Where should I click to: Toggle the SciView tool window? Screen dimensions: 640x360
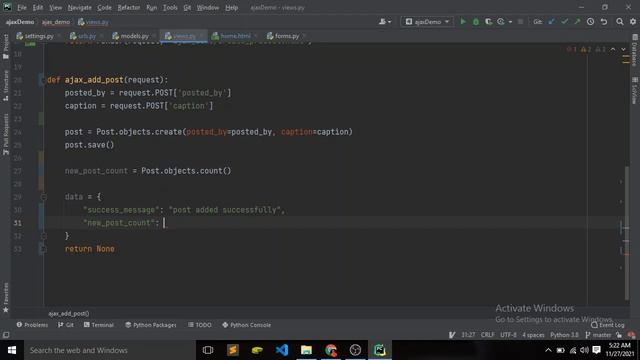634,91
